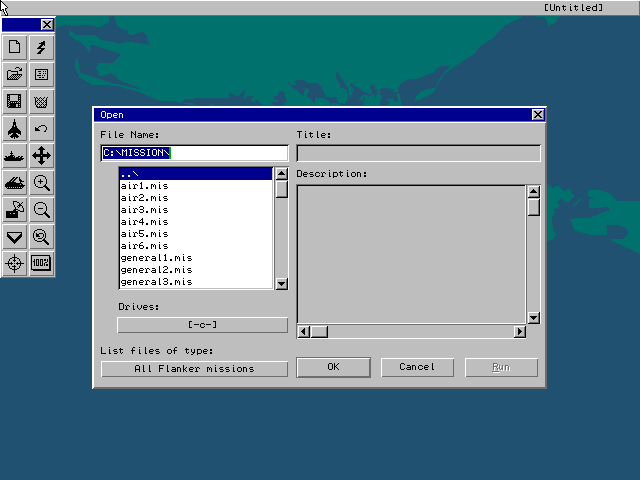The image size is (640, 480).
Task: Click the new mission blank page icon
Action: click(15, 47)
